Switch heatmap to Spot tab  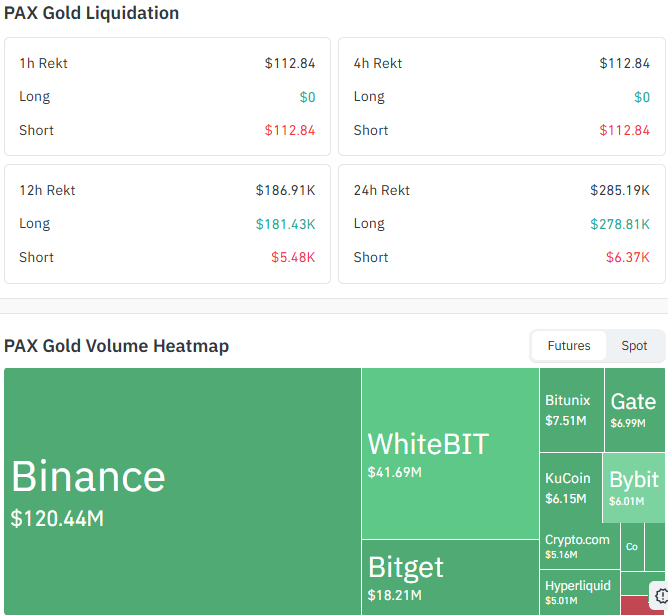tap(634, 346)
